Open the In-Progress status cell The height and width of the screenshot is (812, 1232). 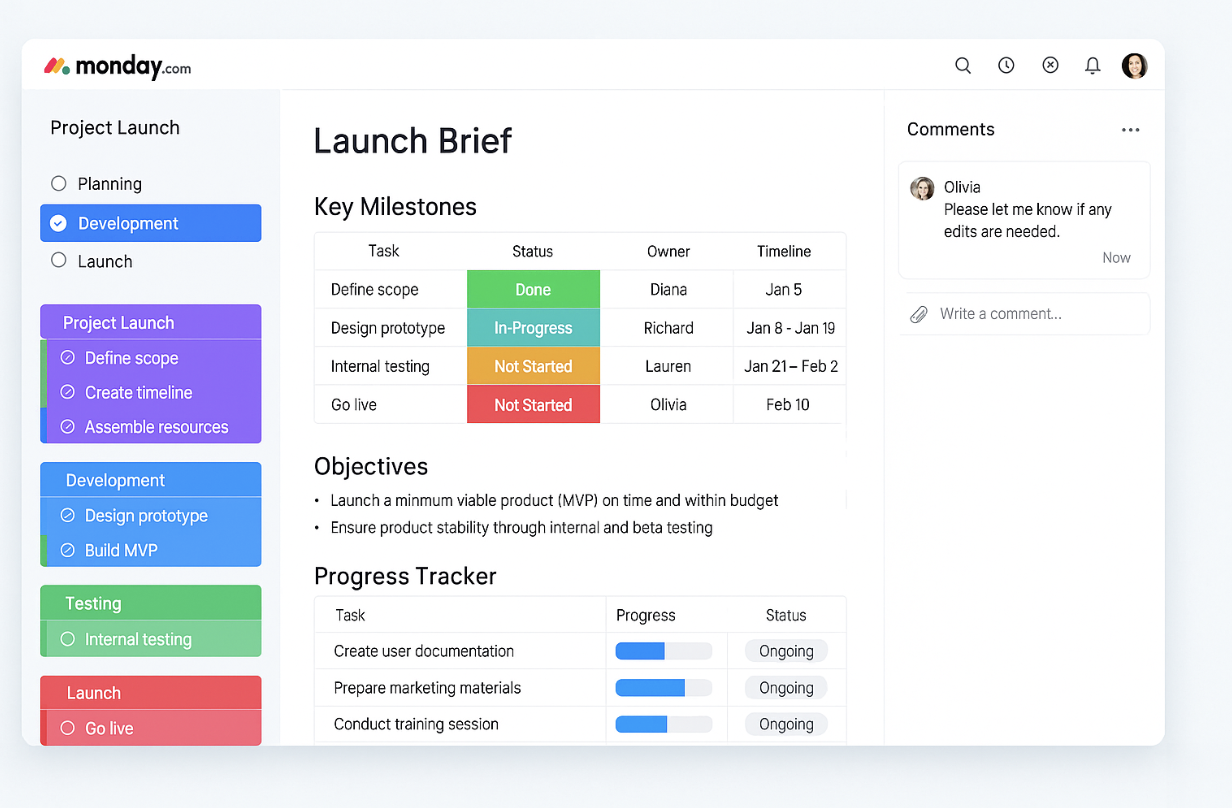533,328
